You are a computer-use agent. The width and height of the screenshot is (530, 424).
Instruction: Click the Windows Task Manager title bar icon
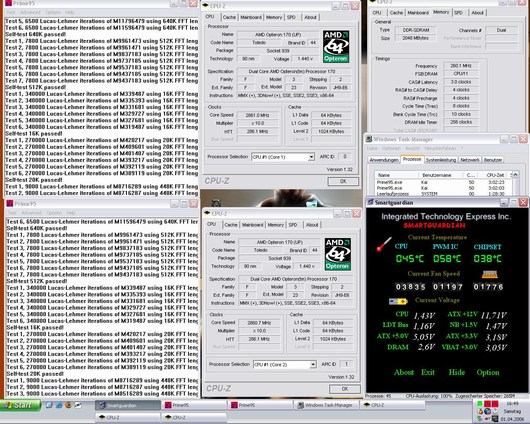pos(369,139)
